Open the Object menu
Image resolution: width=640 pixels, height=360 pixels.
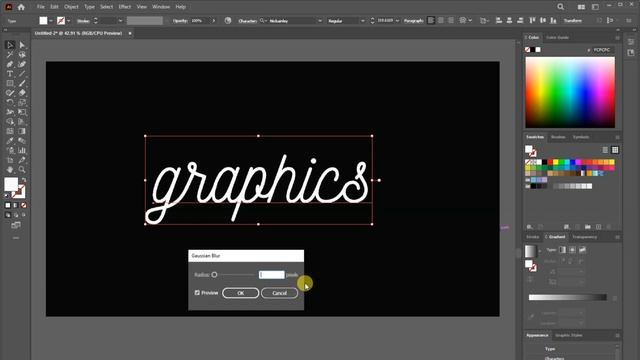pyautogui.click(x=71, y=7)
